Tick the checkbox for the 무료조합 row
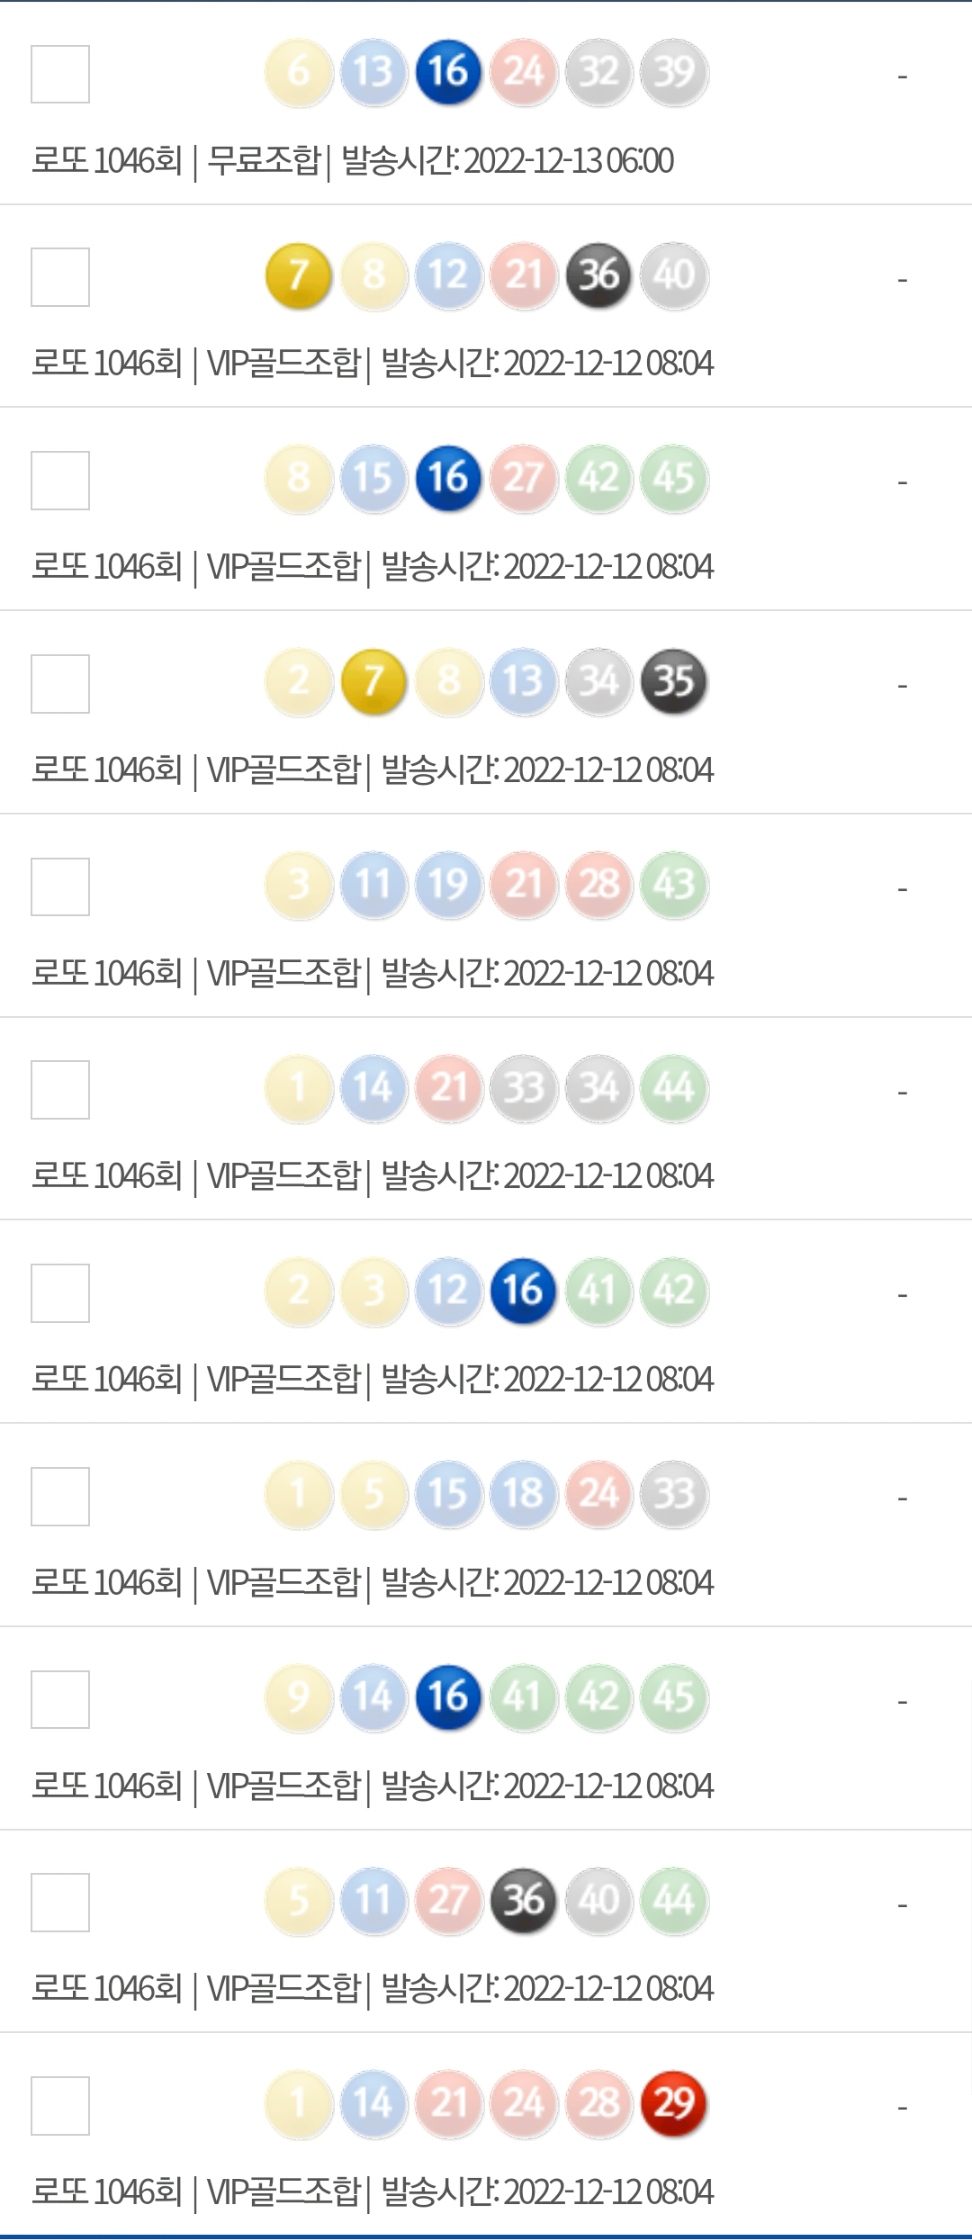 pyautogui.click(x=60, y=74)
